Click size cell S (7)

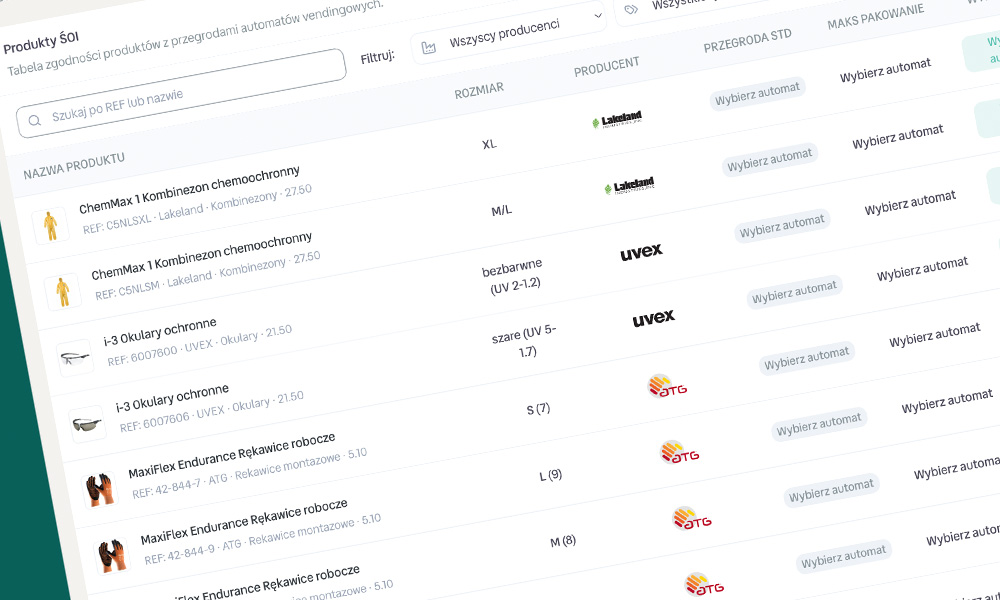(x=538, y=409)
